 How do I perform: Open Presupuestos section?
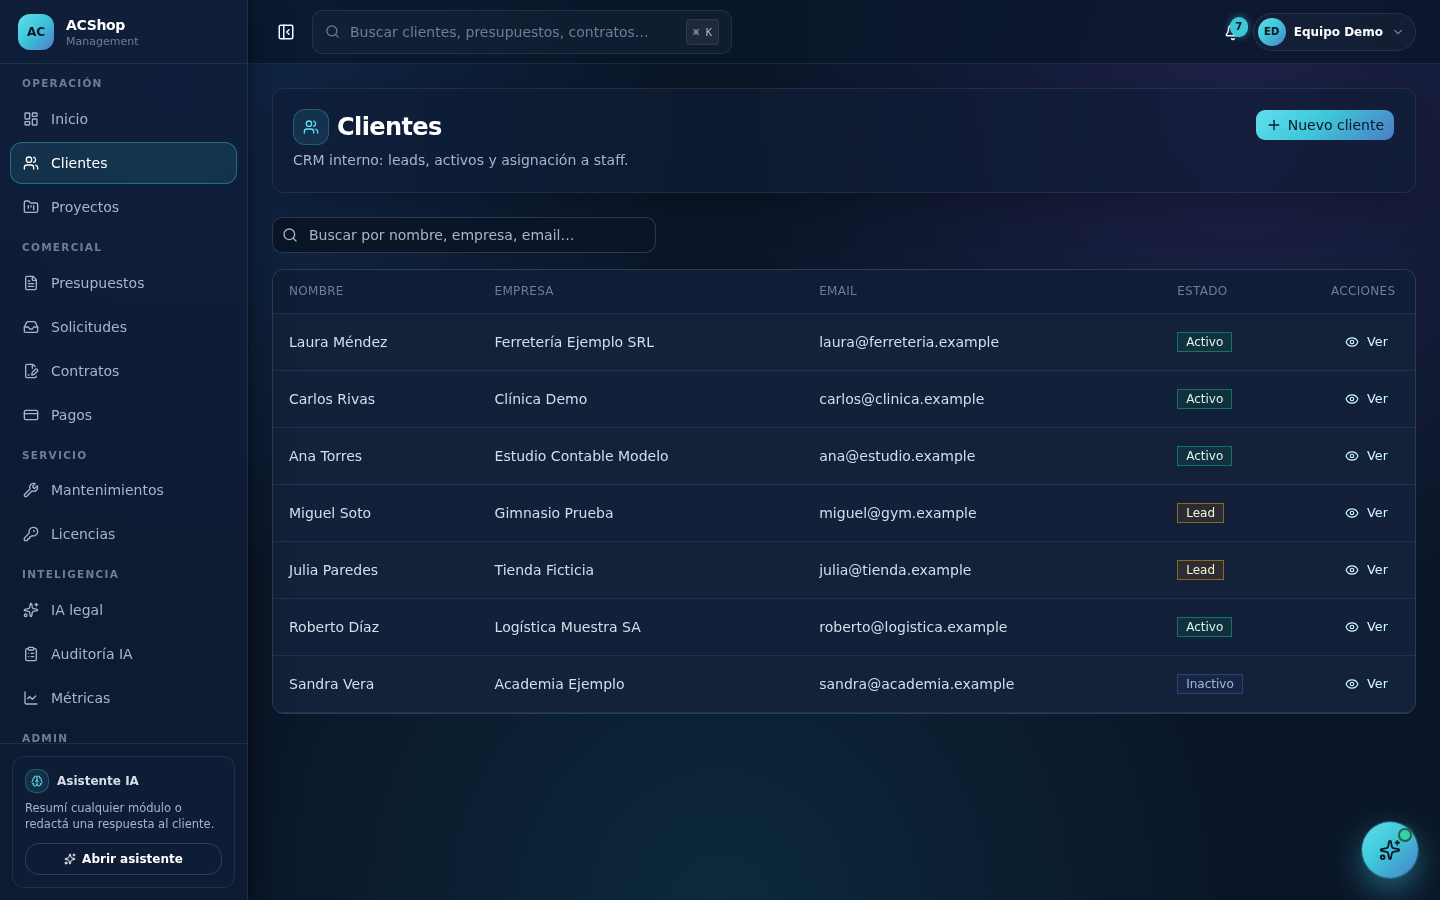[x=123, y=283]
